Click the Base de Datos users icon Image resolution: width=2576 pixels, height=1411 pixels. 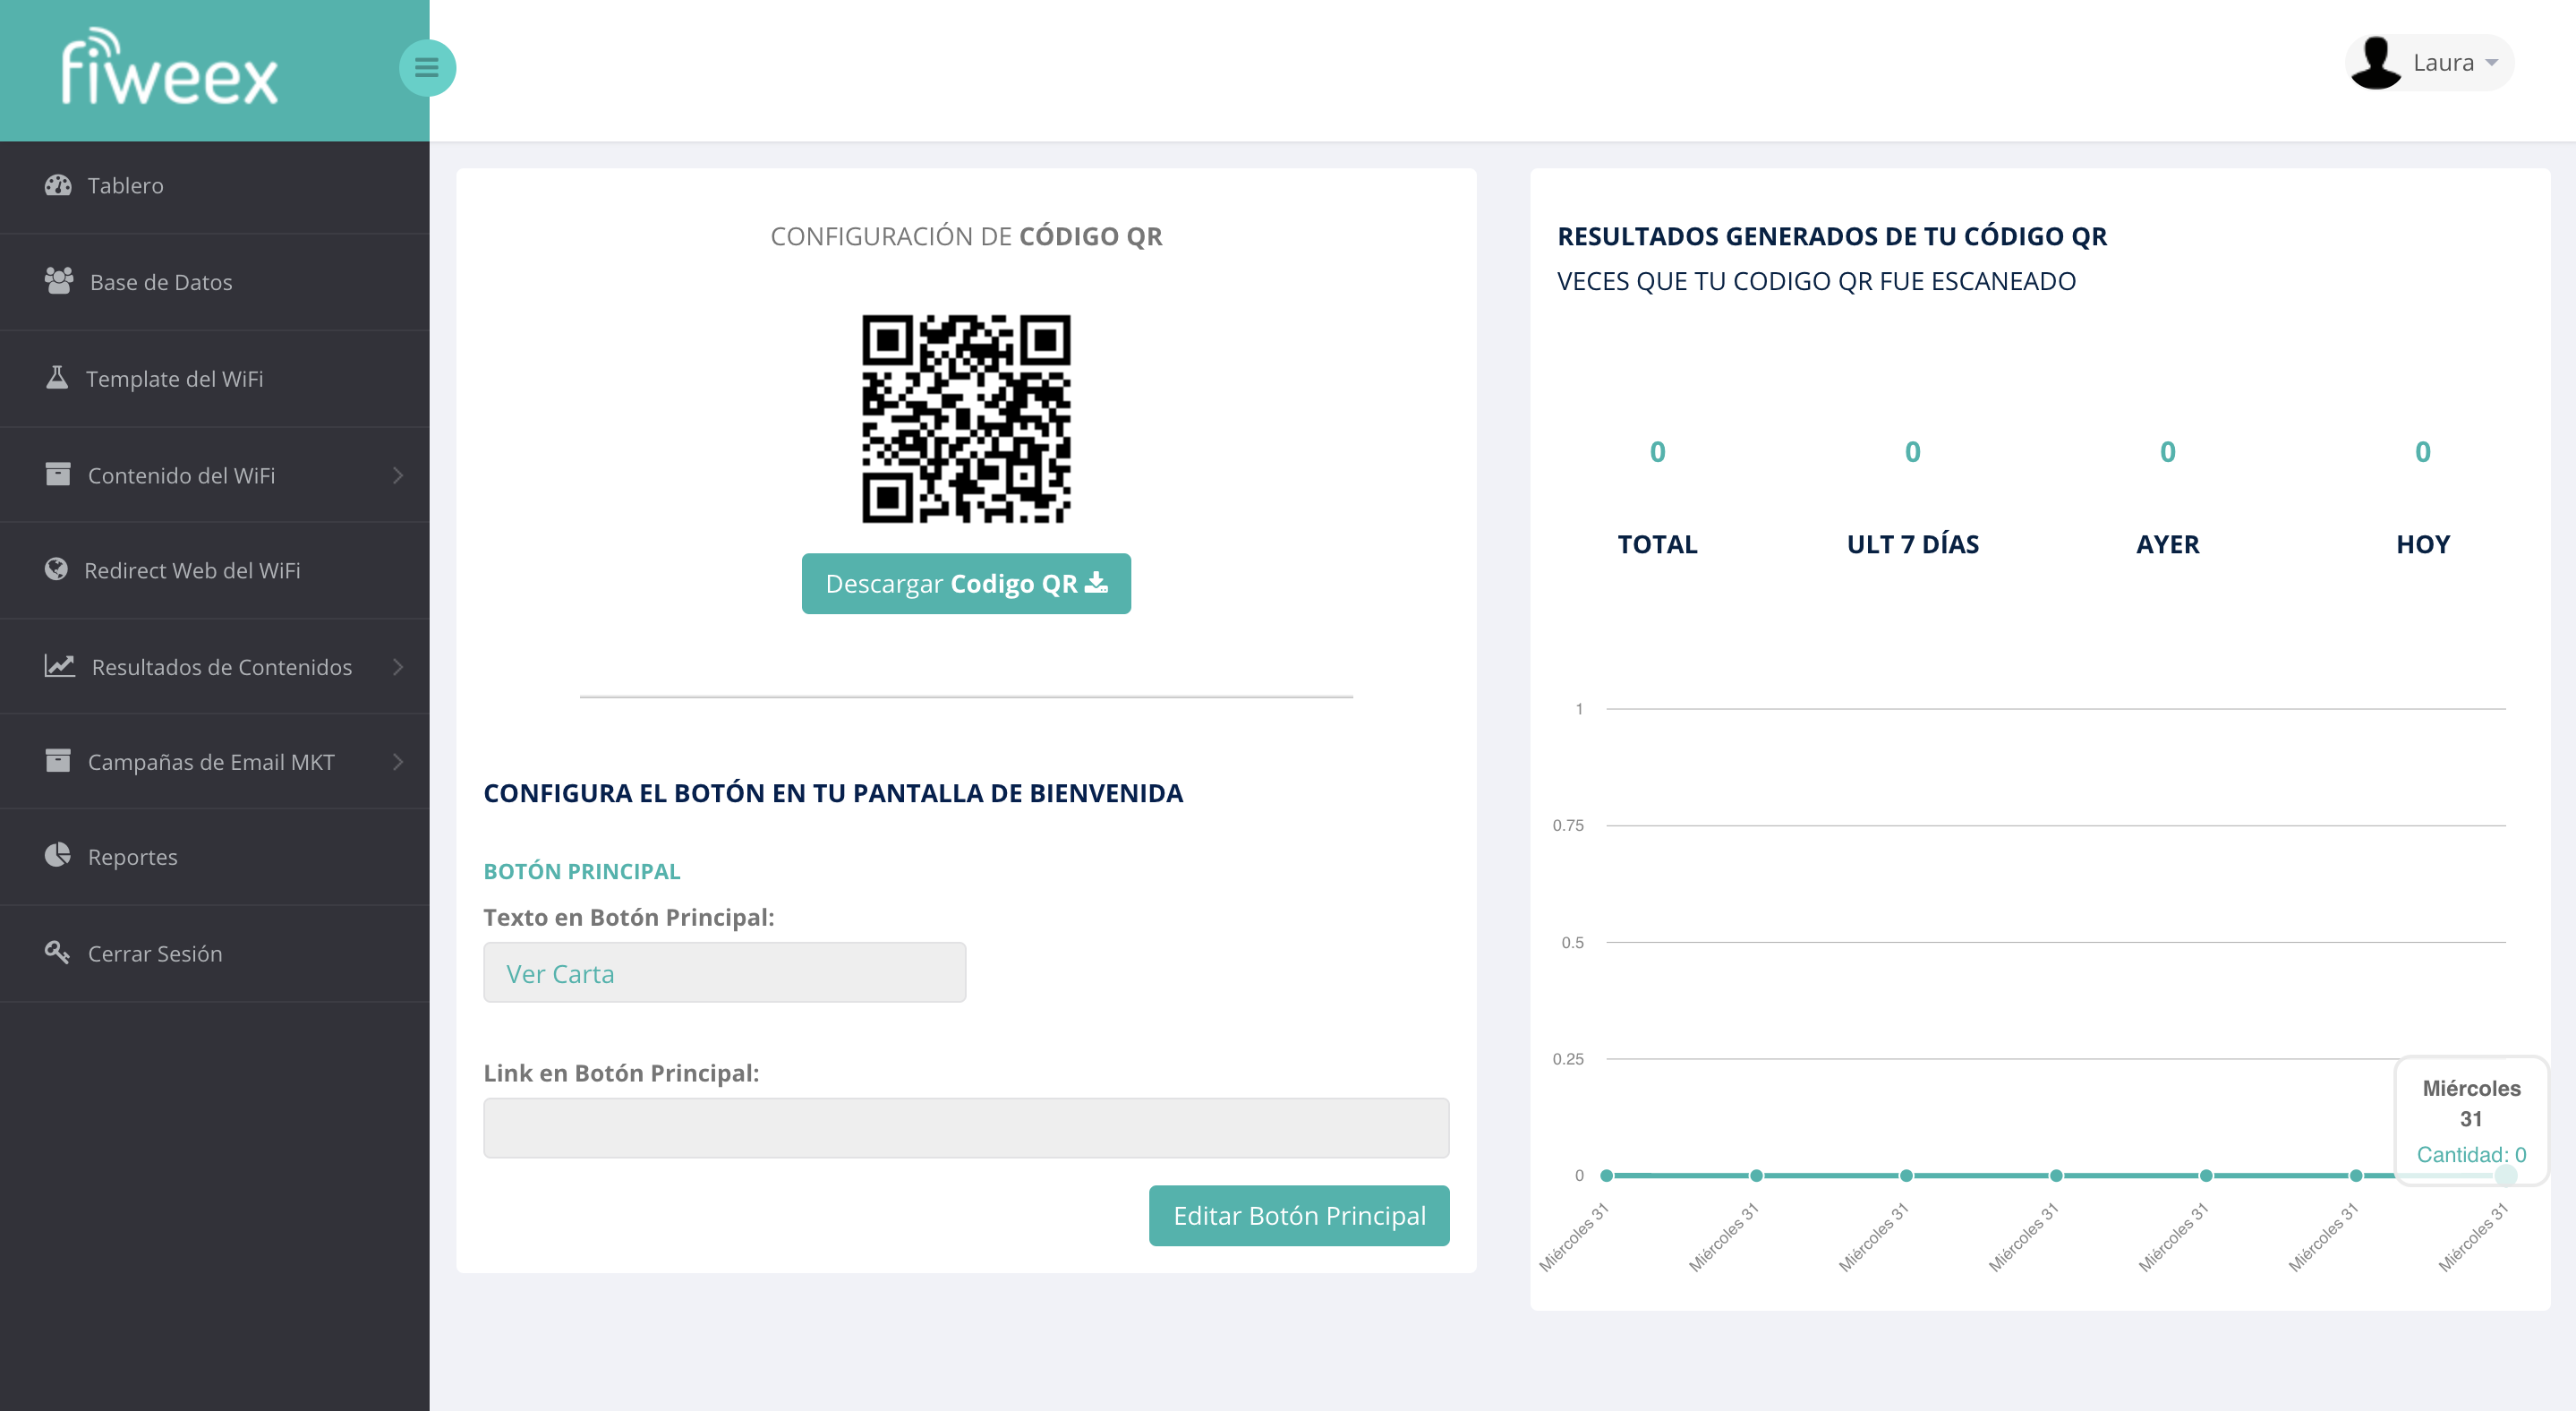pyautogui.click(x=59, y=281)
